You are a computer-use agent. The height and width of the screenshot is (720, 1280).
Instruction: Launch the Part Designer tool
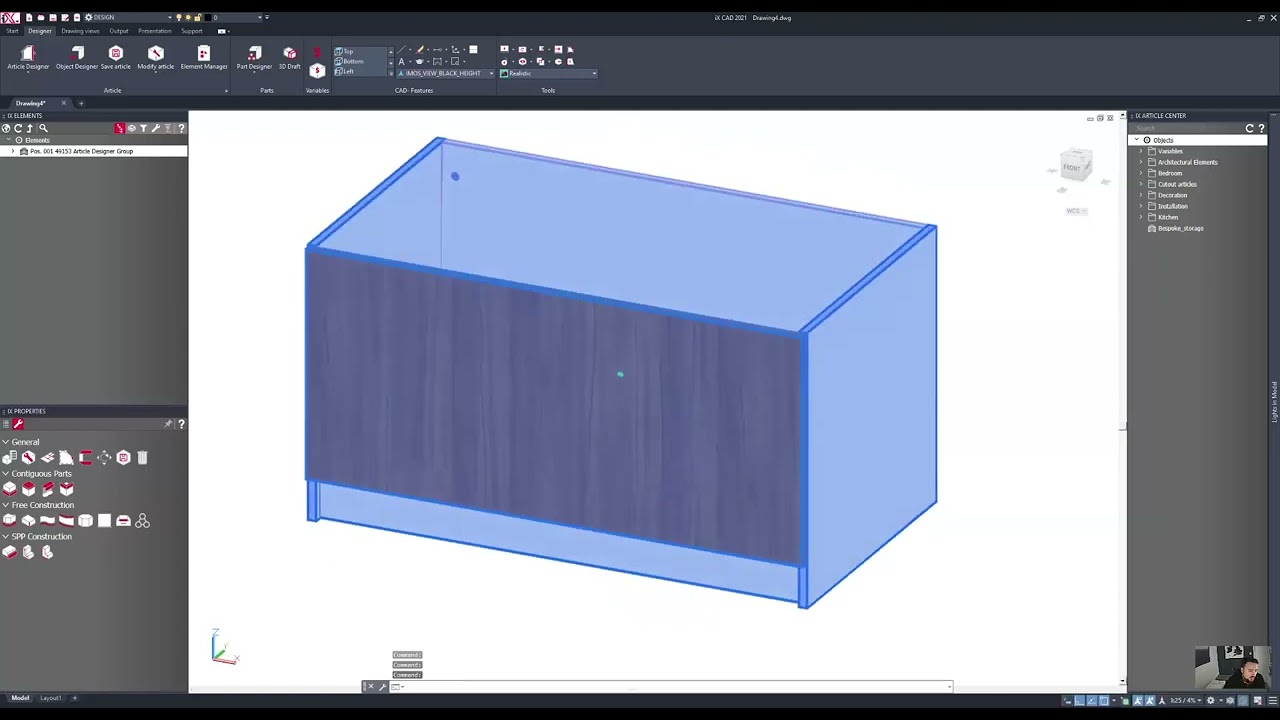click(x=254, y=58)
